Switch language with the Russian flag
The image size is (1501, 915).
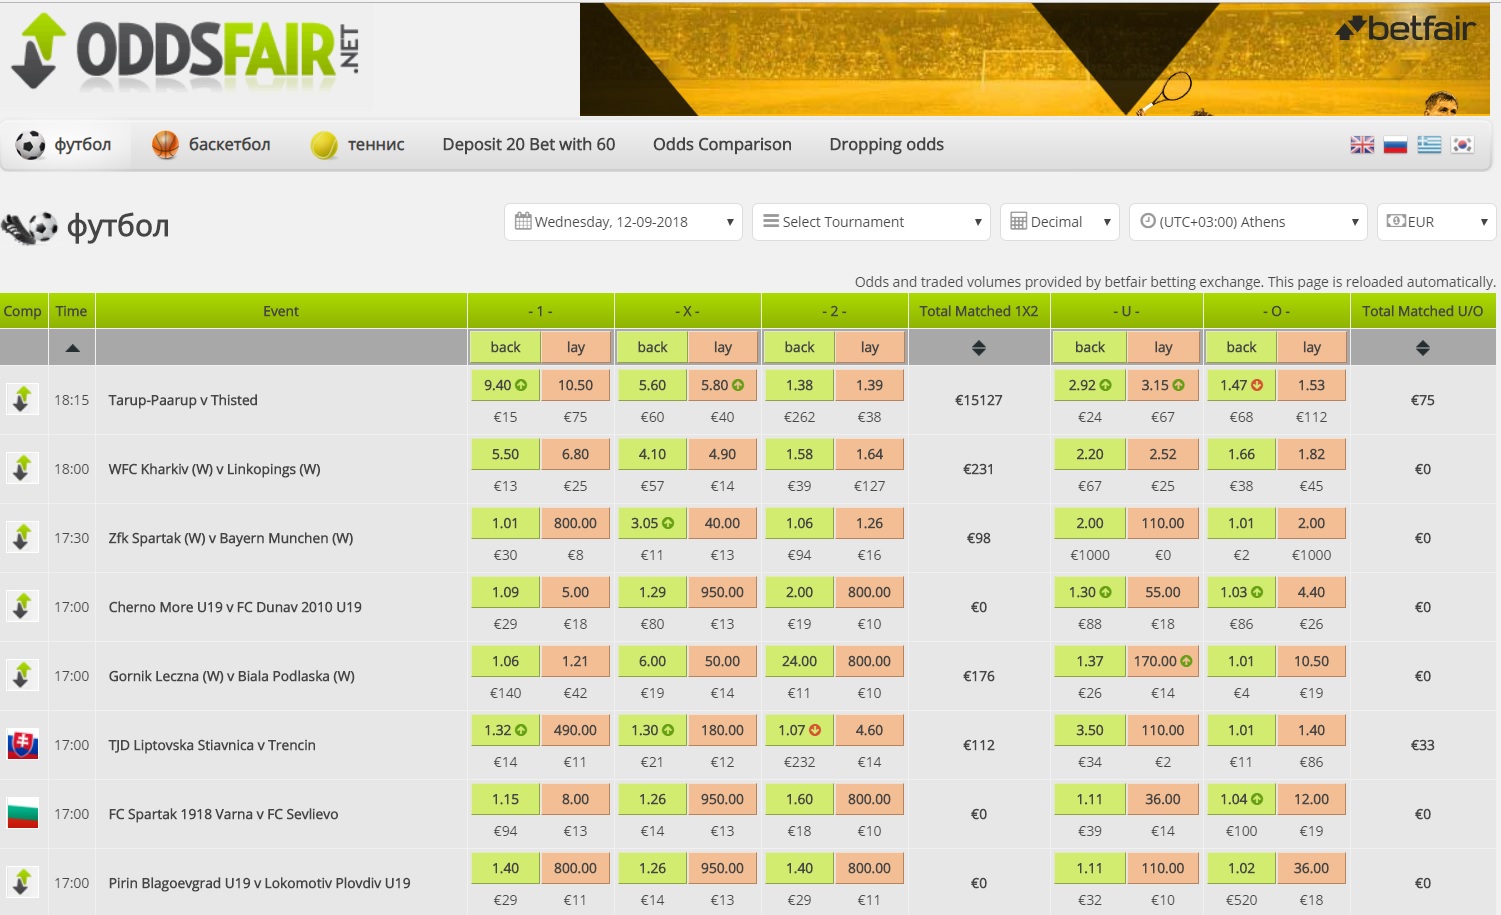[x=1395, y=145]
